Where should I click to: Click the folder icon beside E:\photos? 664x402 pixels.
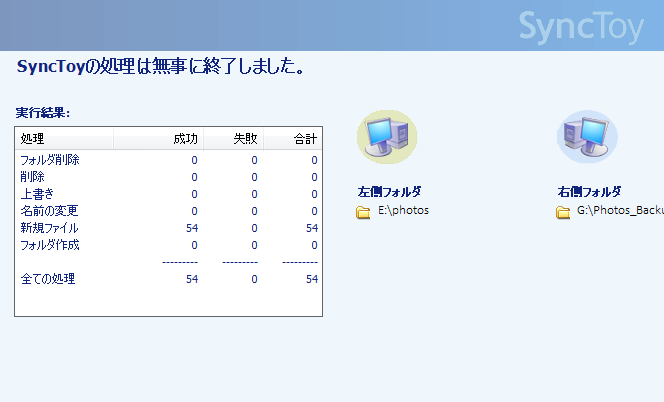[x=363, y=212]
